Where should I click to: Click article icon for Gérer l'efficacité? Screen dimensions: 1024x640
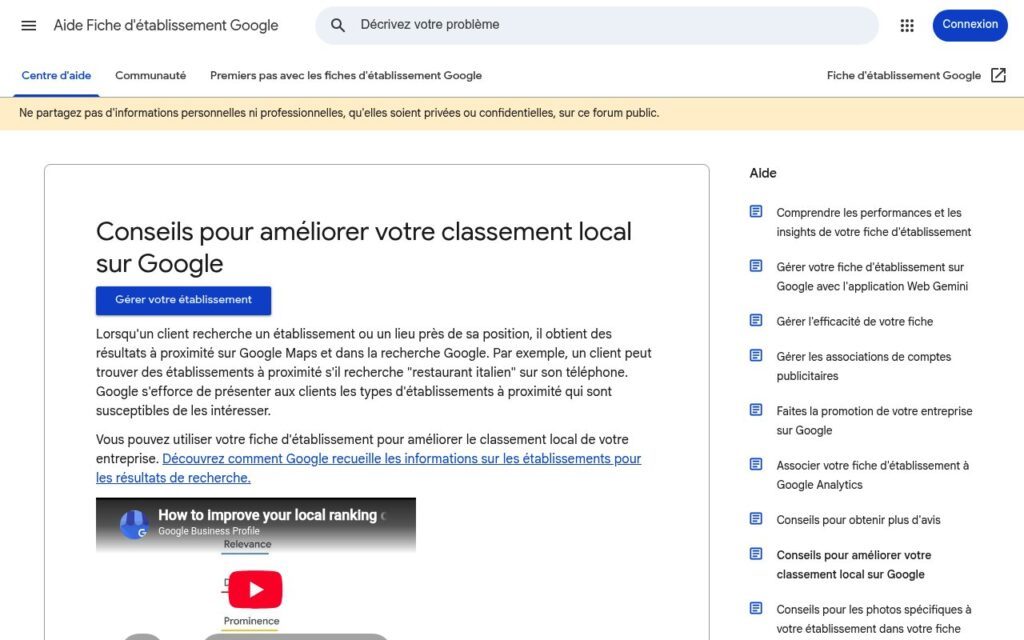point(756,320)
